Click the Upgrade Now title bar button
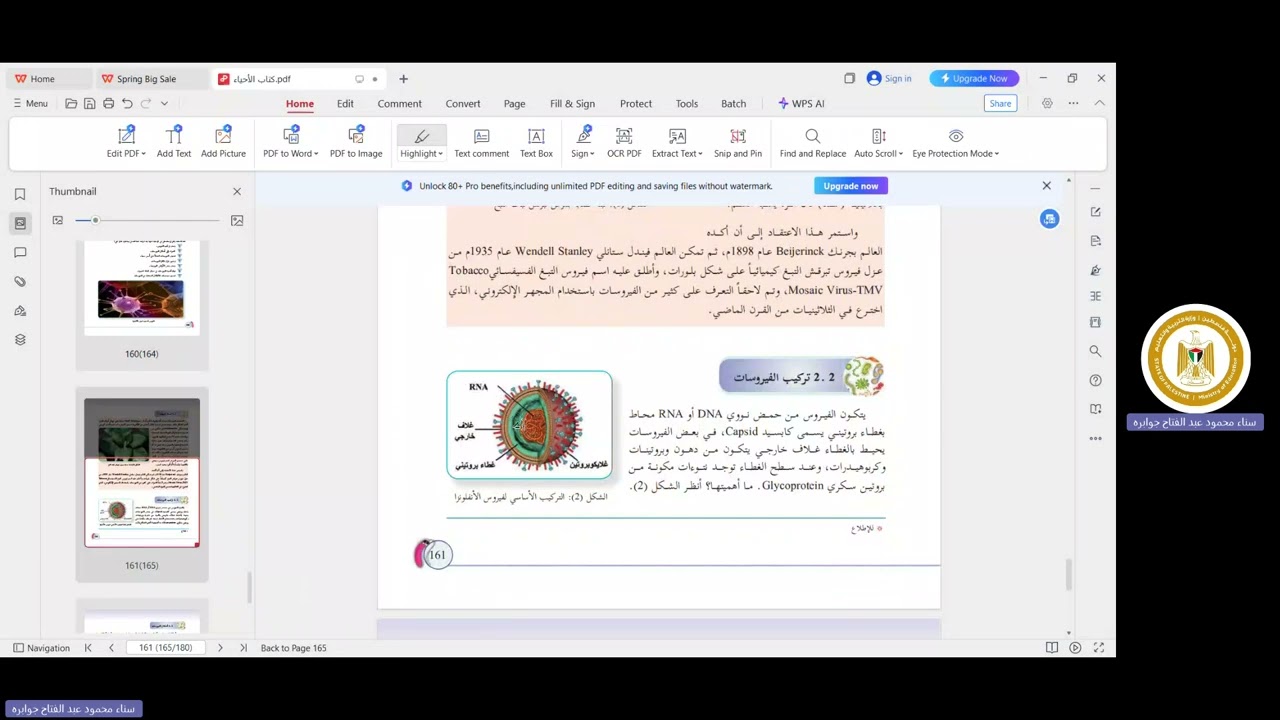Screen dimensions: 1280x720 [974, 78]
